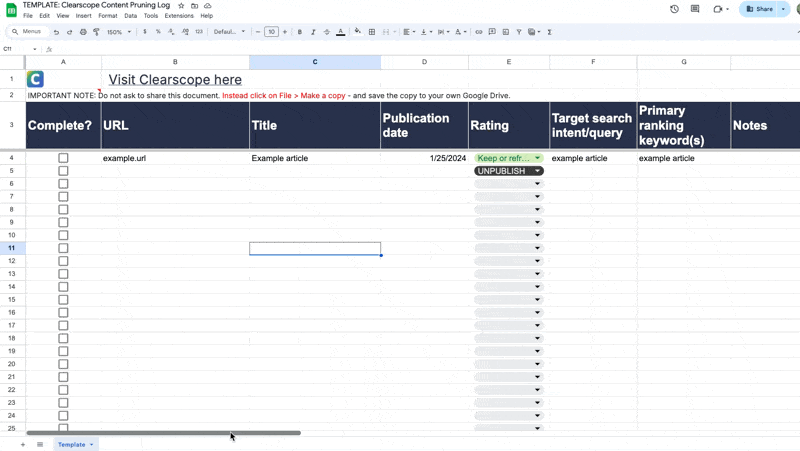Format as percent with percent icon
The width and height of the screenshot is (800, 451).
click(x=158, y=32)
